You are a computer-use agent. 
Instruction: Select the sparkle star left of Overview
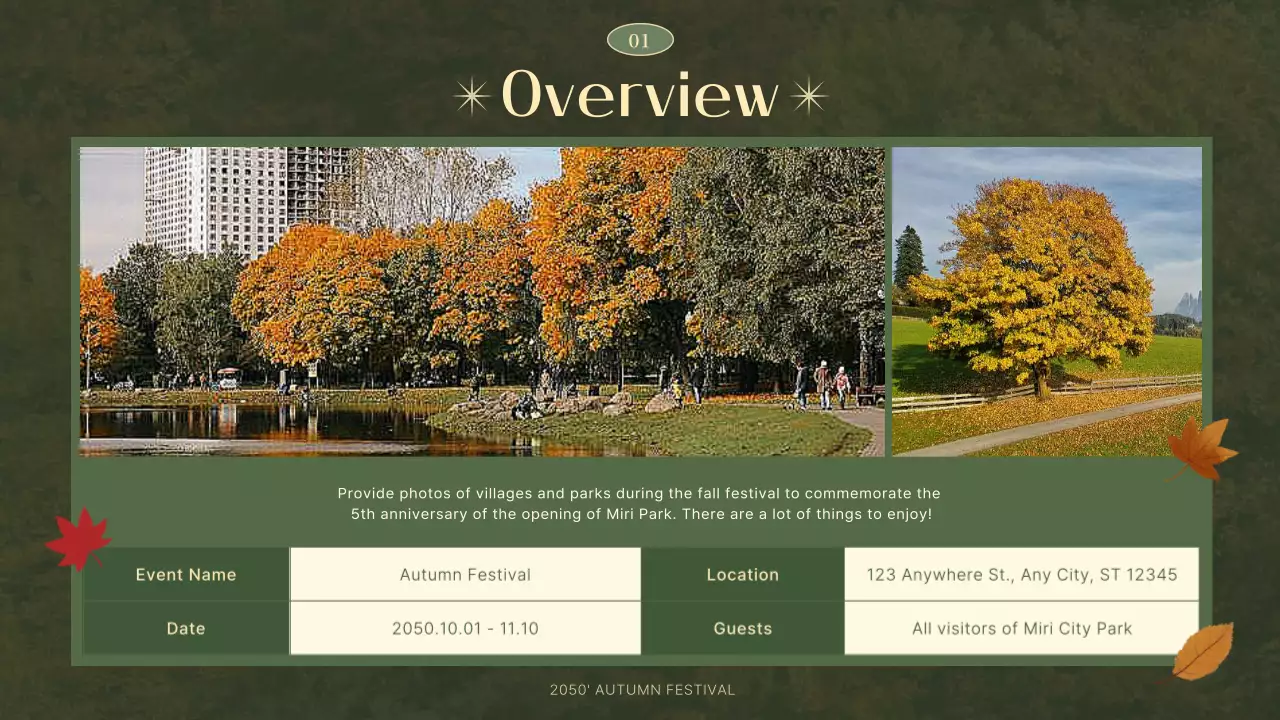pos(470,95)
